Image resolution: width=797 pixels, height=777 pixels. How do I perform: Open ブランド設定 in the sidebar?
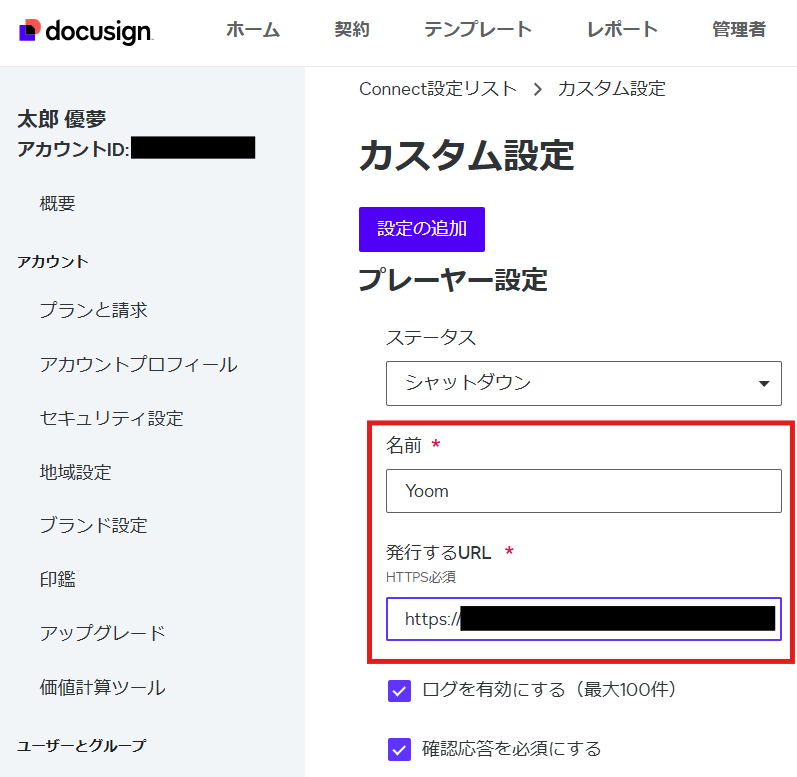point(94,525)
